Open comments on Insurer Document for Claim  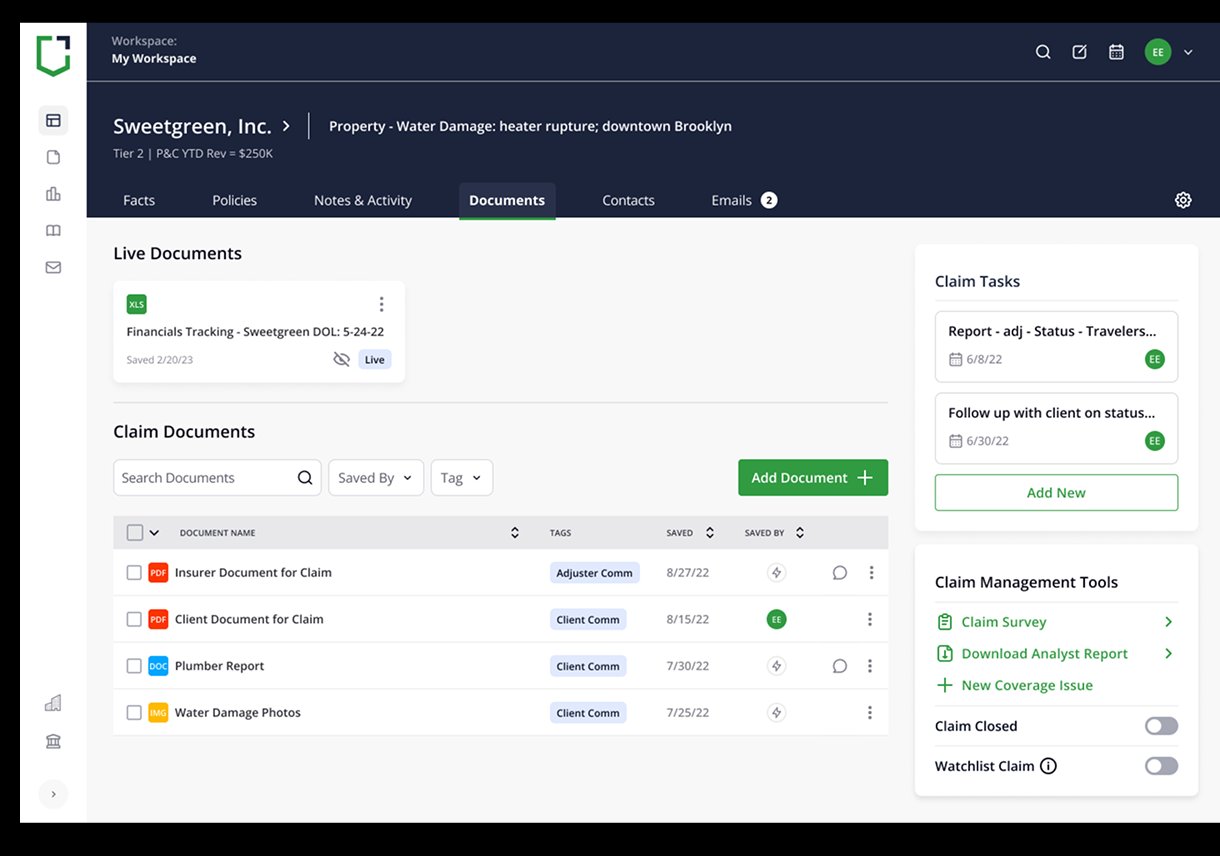click(840, 573)
